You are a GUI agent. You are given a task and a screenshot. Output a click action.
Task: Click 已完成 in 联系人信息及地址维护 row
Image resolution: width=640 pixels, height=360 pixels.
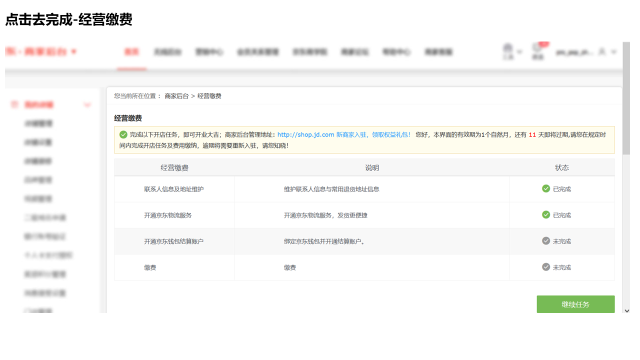click(x=562, y=189)
